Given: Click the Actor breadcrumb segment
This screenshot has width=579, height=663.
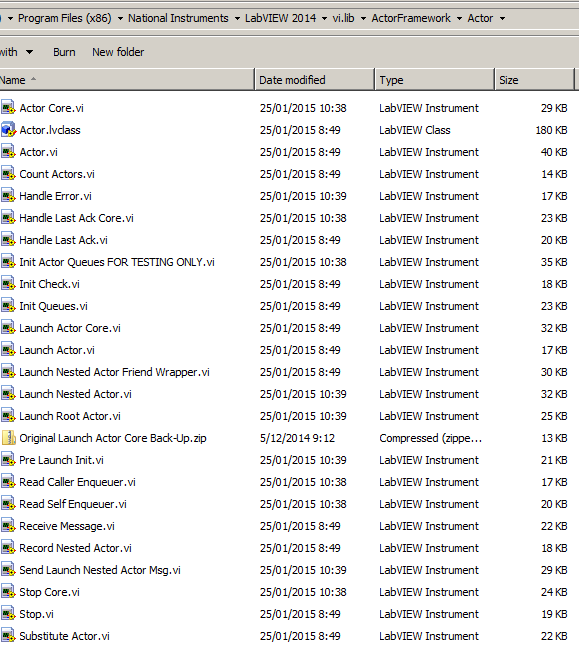Looking at the screenshot, I should 480,18.
